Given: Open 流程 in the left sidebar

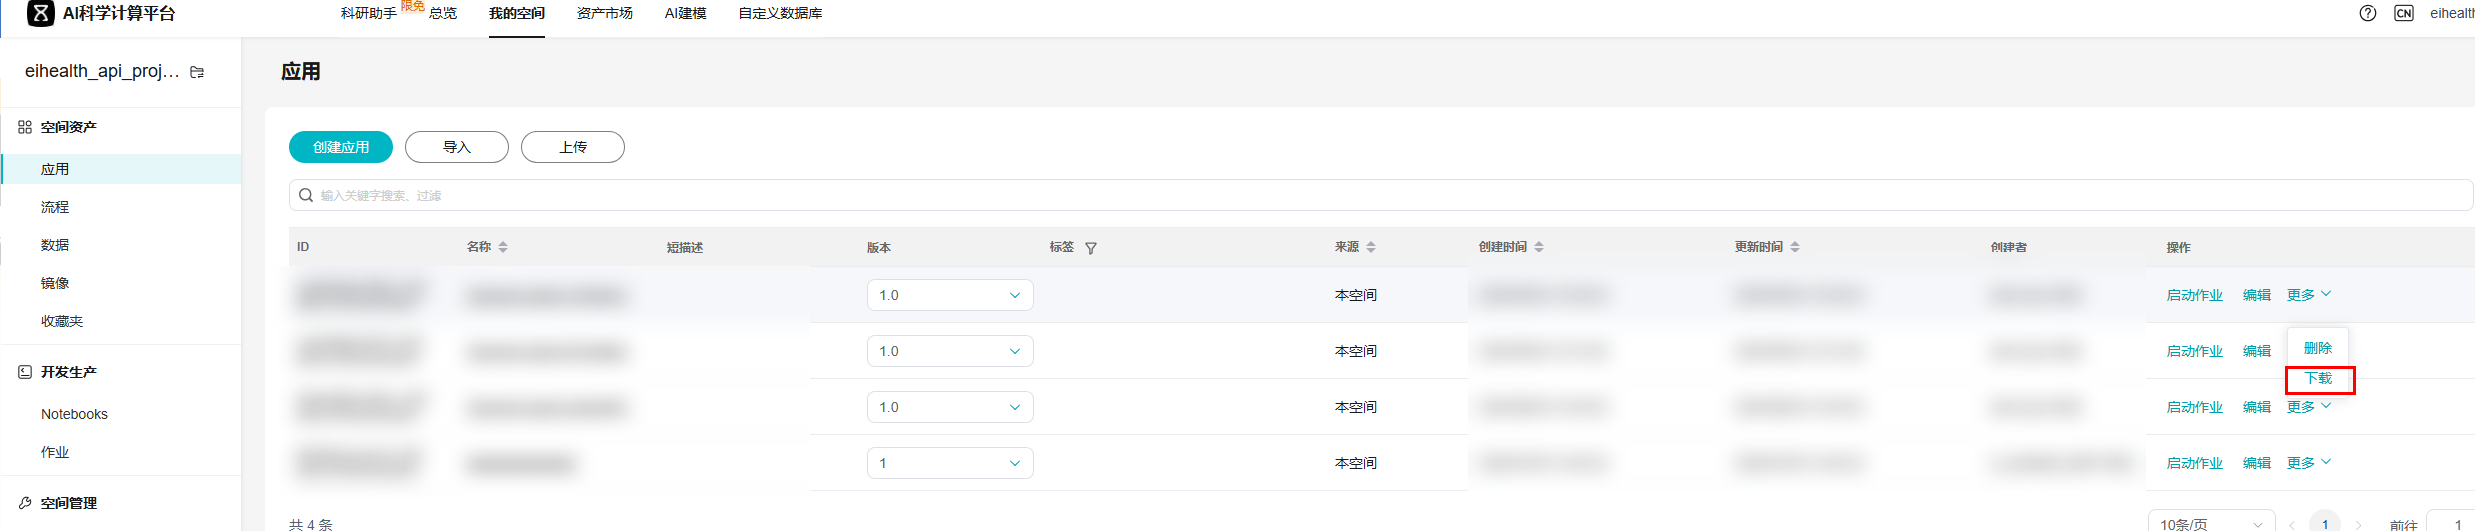Looking at the screenshot, I should coord(55,207).
